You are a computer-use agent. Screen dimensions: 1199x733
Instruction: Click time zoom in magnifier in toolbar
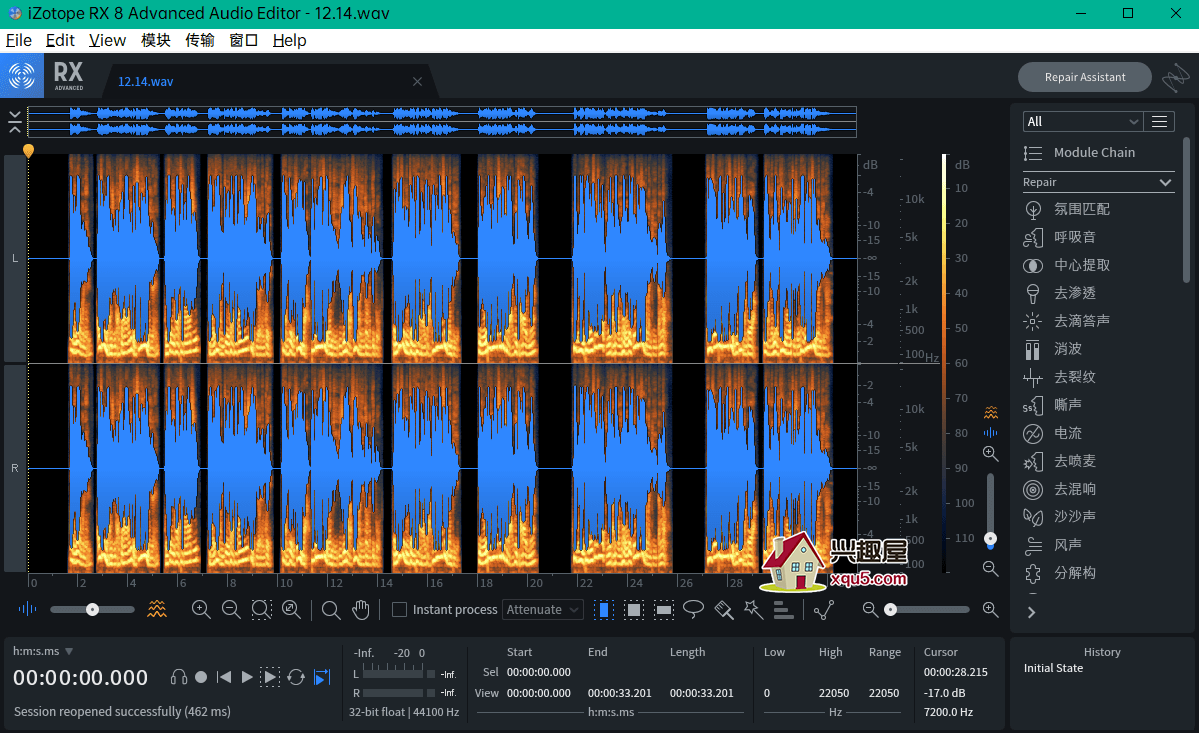coord(201,609)
